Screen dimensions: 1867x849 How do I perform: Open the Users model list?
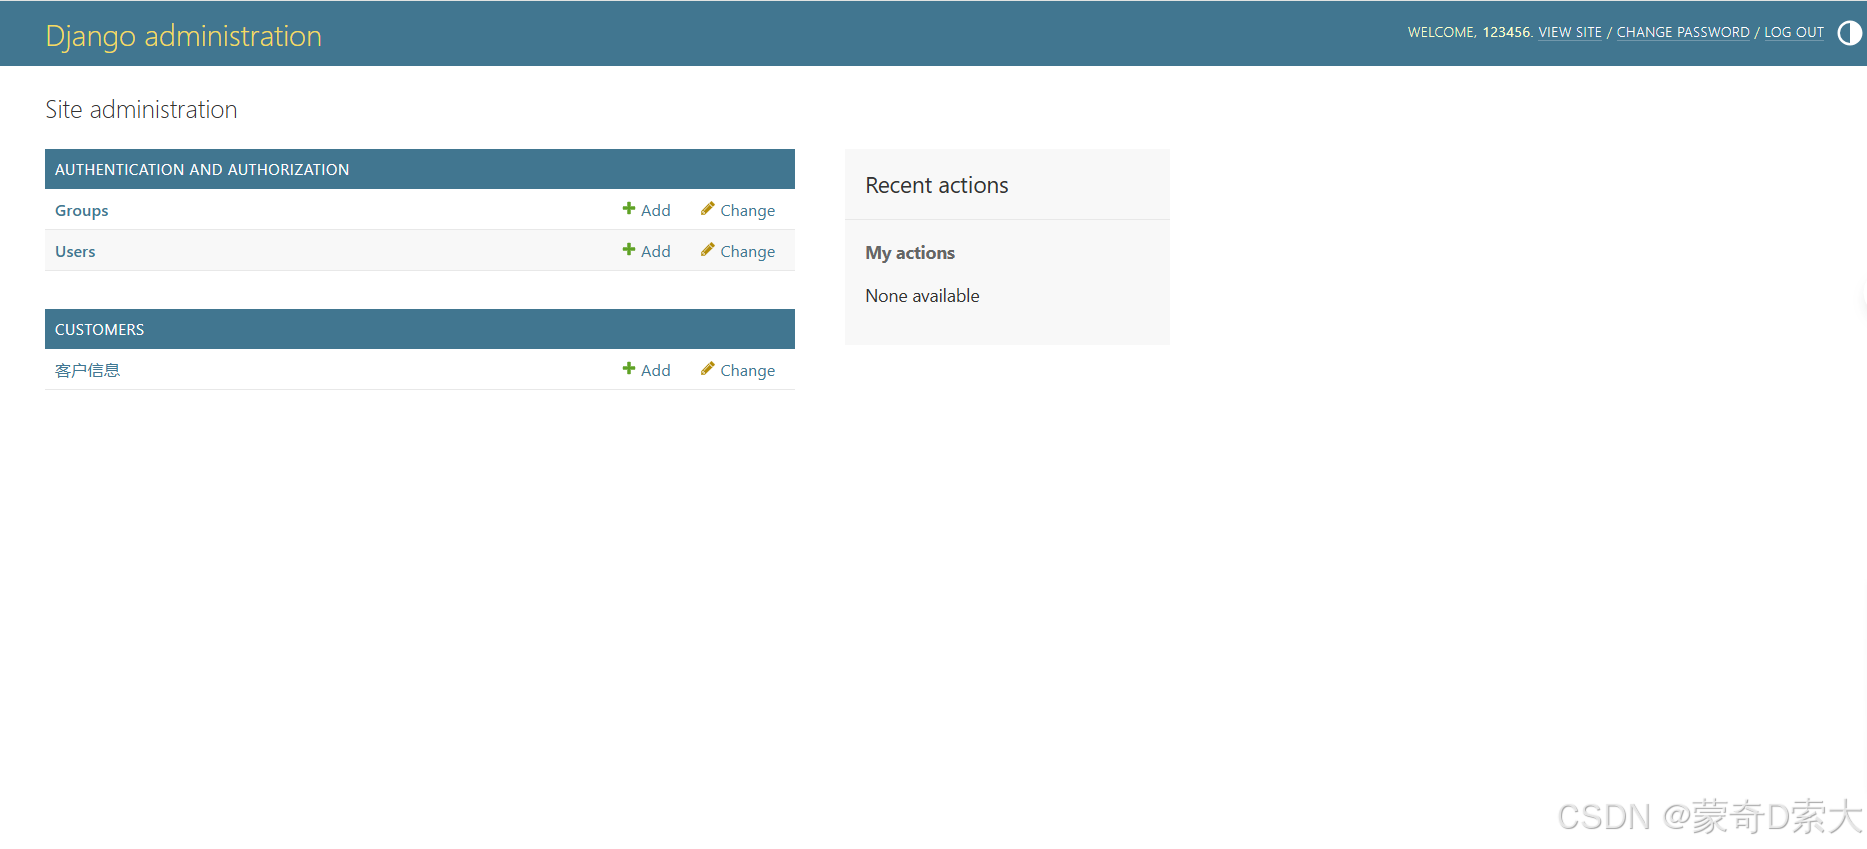pyautogui.click(x=75, y=252)
